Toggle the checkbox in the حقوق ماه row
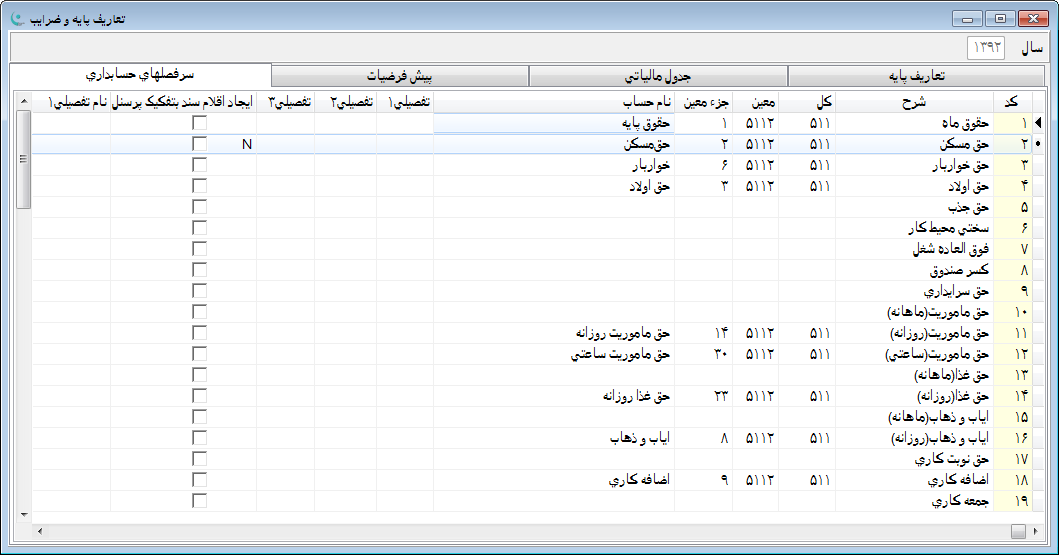Image resolution: width=1059 pixels, height=555 pixels. click(x=200, y=123)
